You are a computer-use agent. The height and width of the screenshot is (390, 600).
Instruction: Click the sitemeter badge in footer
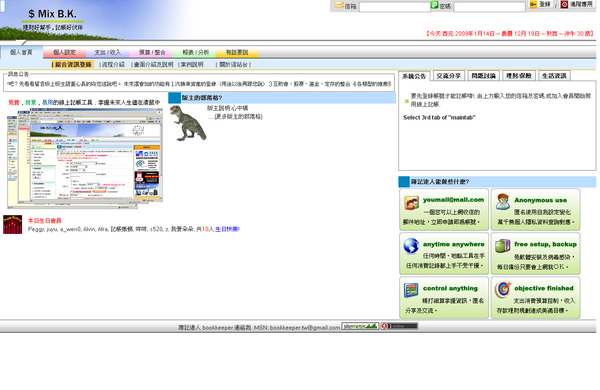pos(360,326)
